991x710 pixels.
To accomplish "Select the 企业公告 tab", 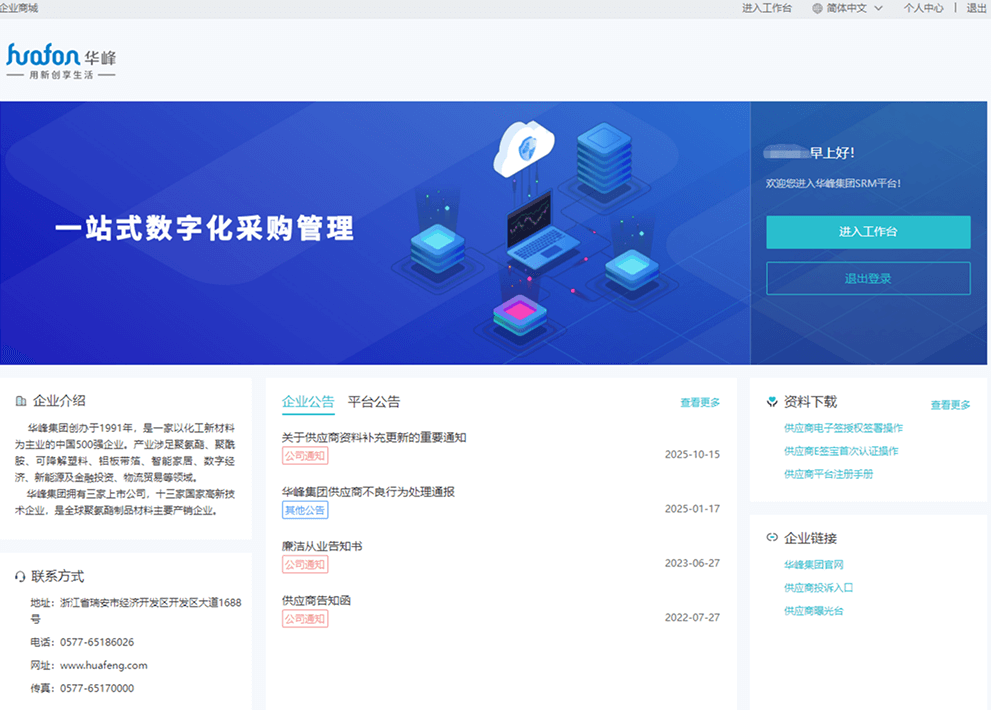I will (308, 402).
